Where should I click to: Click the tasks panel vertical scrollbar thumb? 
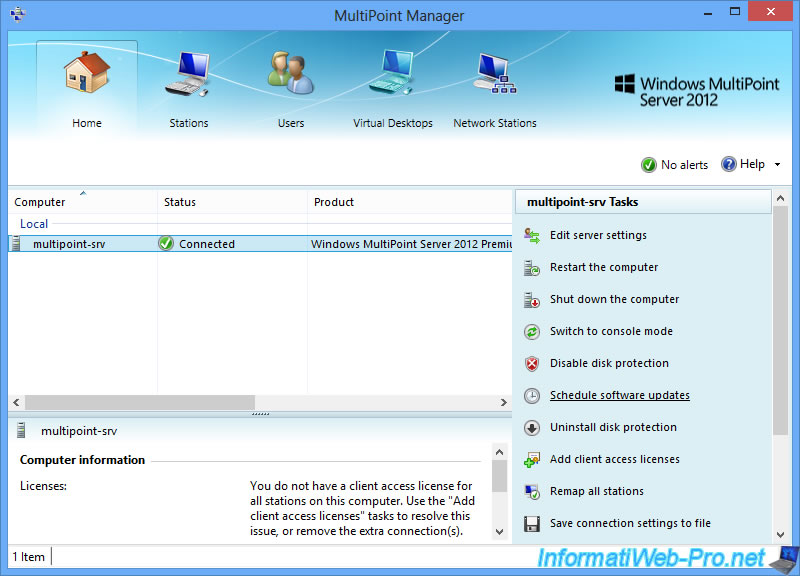coord(780,321)
